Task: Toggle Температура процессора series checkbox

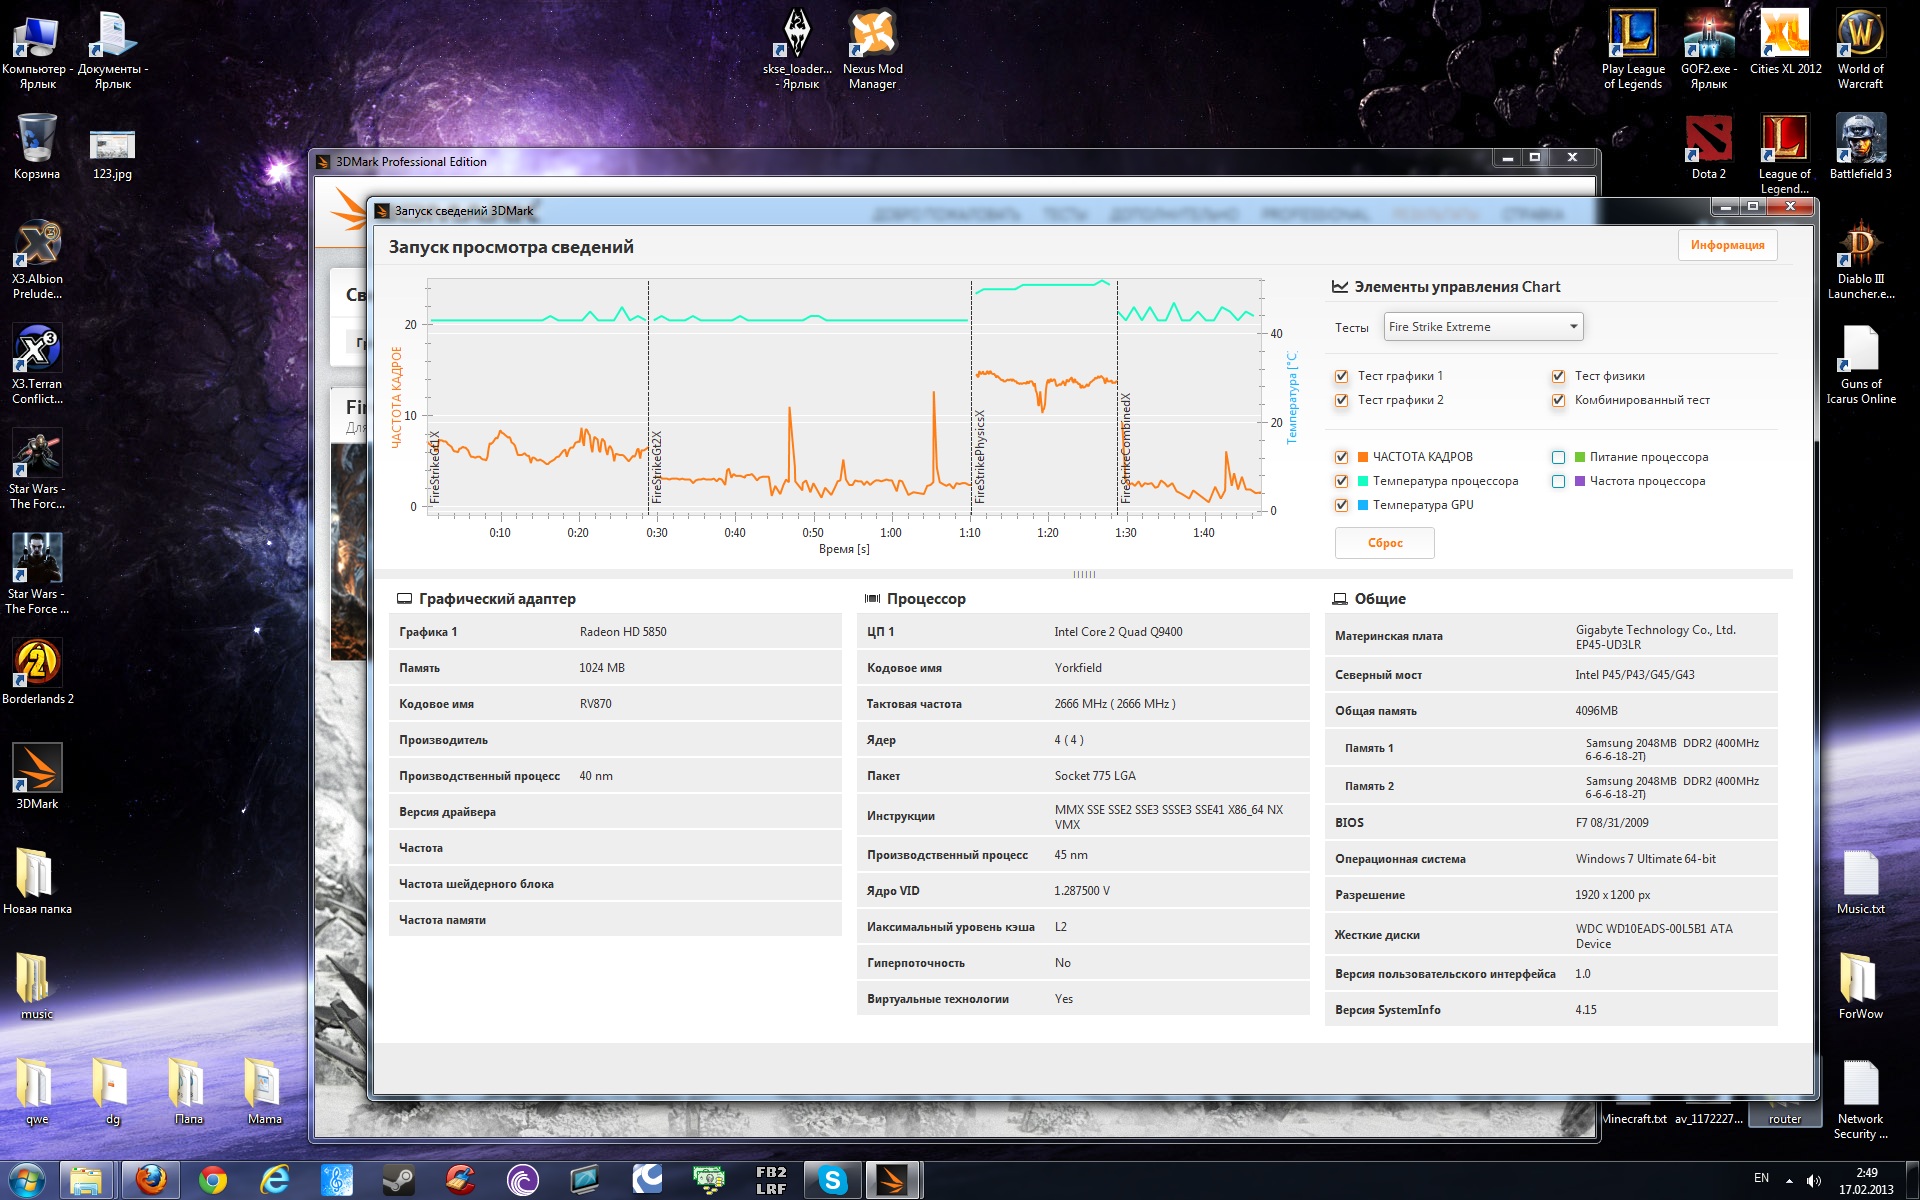Action: [x=1341, y=481]
